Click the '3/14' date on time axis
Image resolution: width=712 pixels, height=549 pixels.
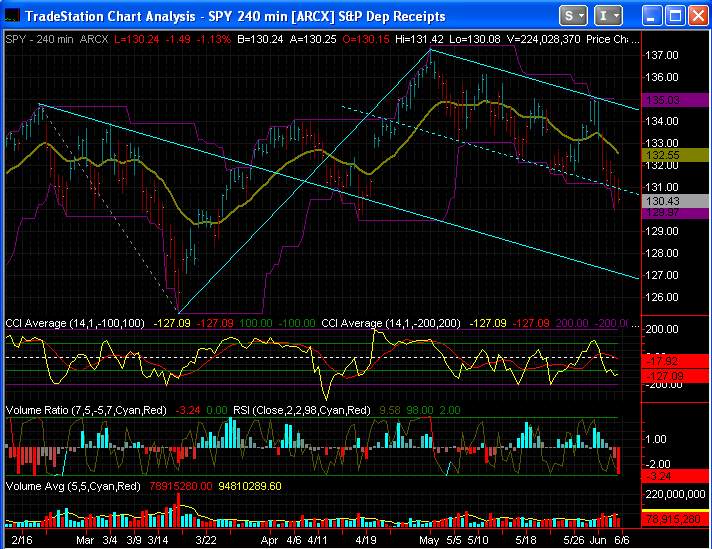pyautogui.click(x=158, y=540)
